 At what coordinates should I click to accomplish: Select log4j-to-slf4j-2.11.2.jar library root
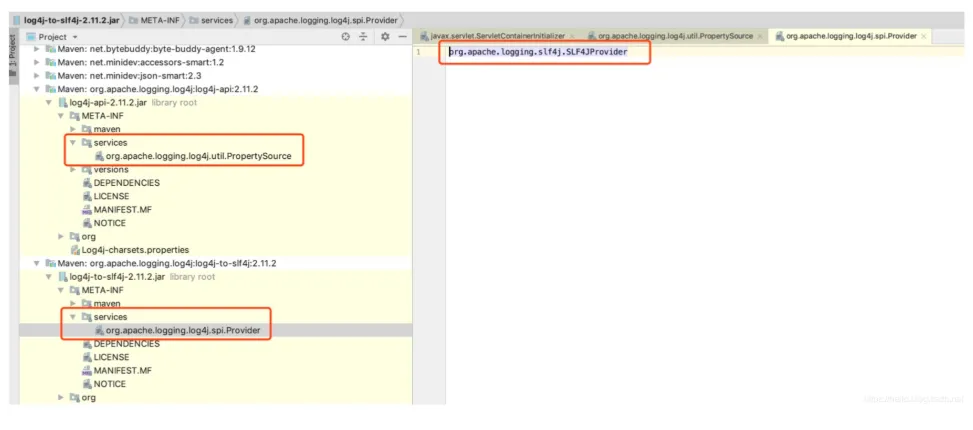coord(215,277)
